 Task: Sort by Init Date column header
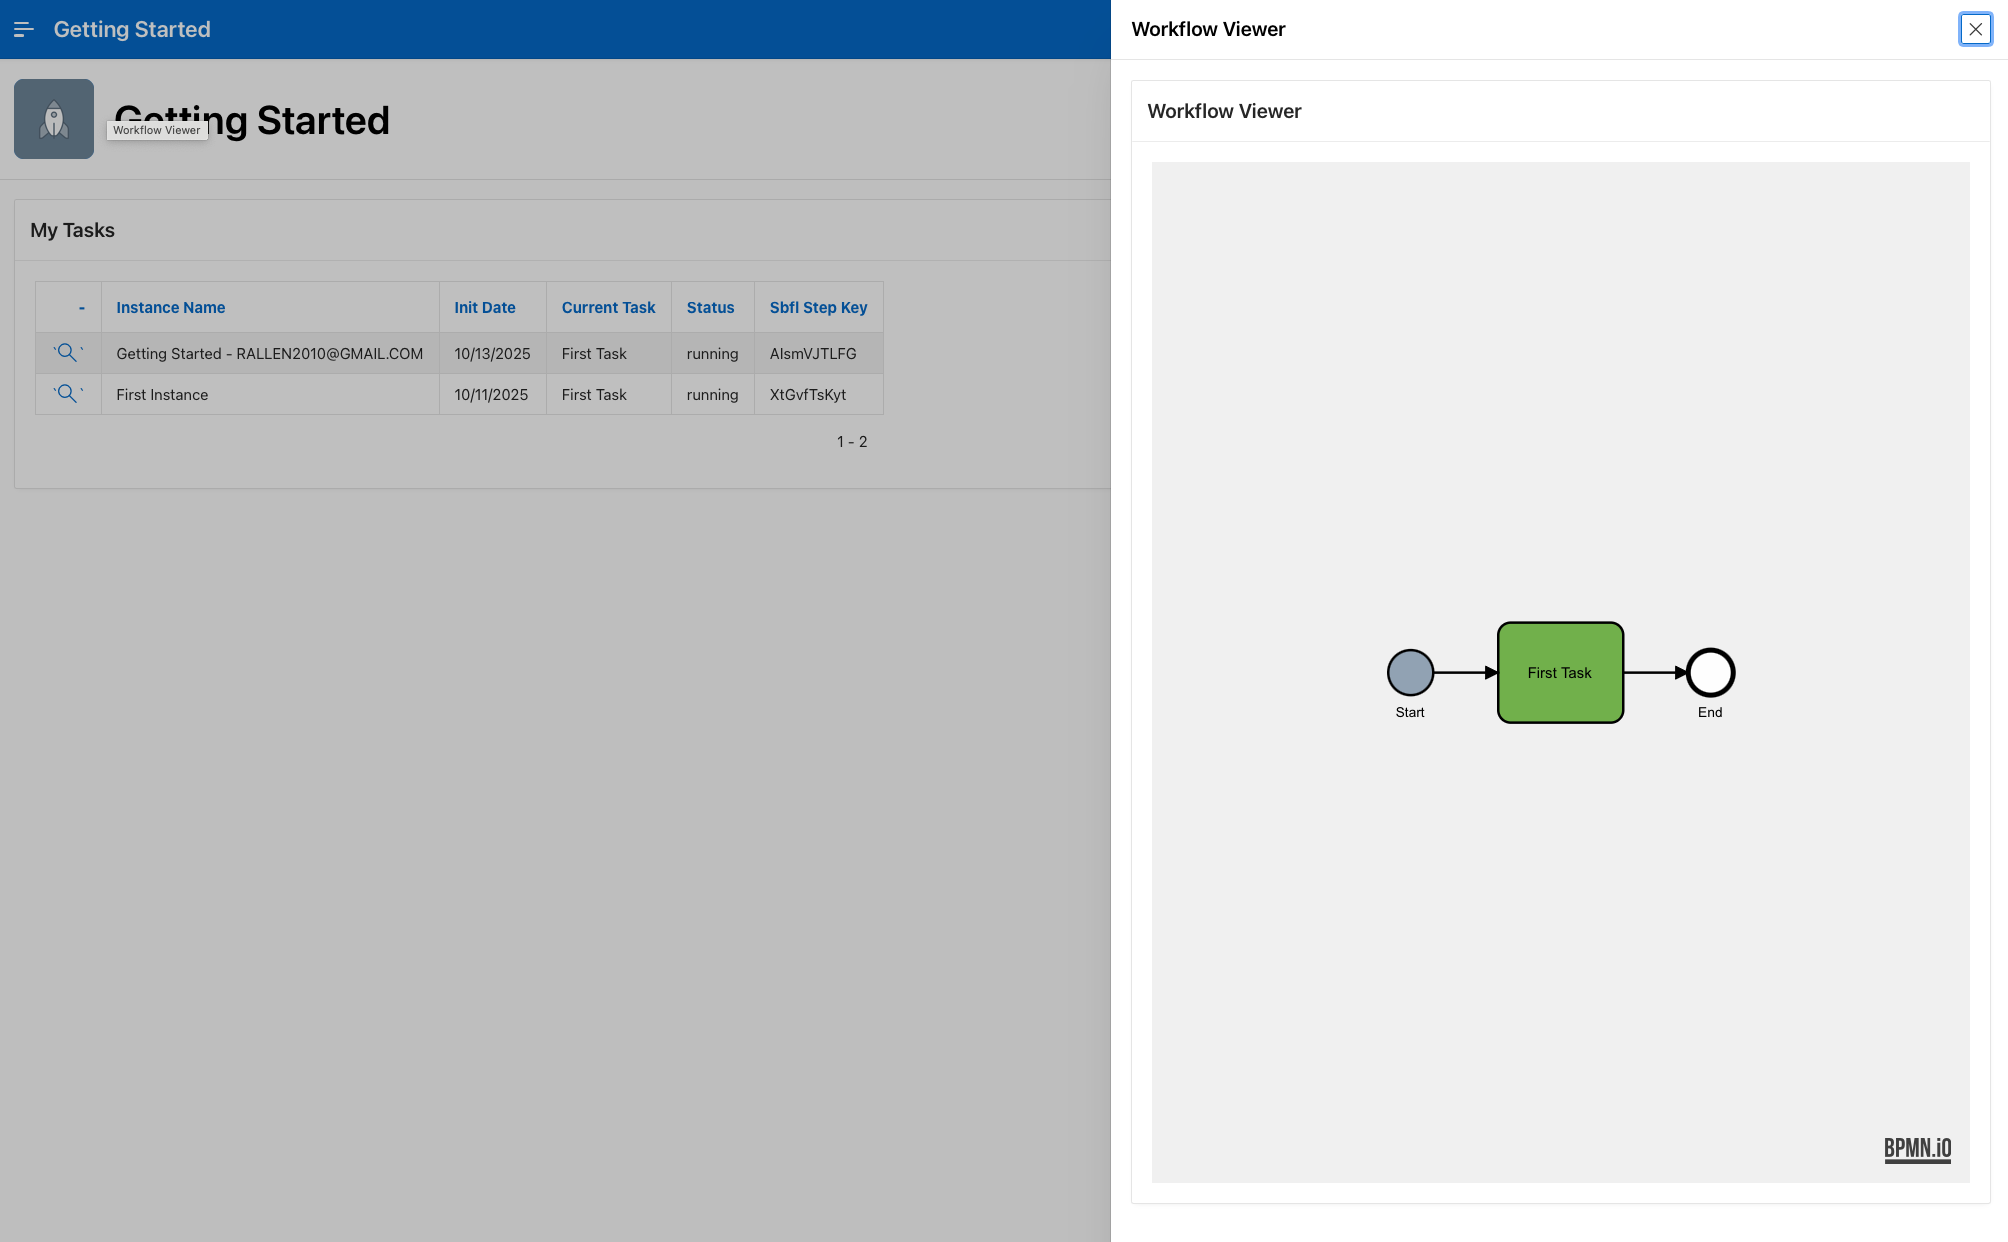[x=484, y=308]
